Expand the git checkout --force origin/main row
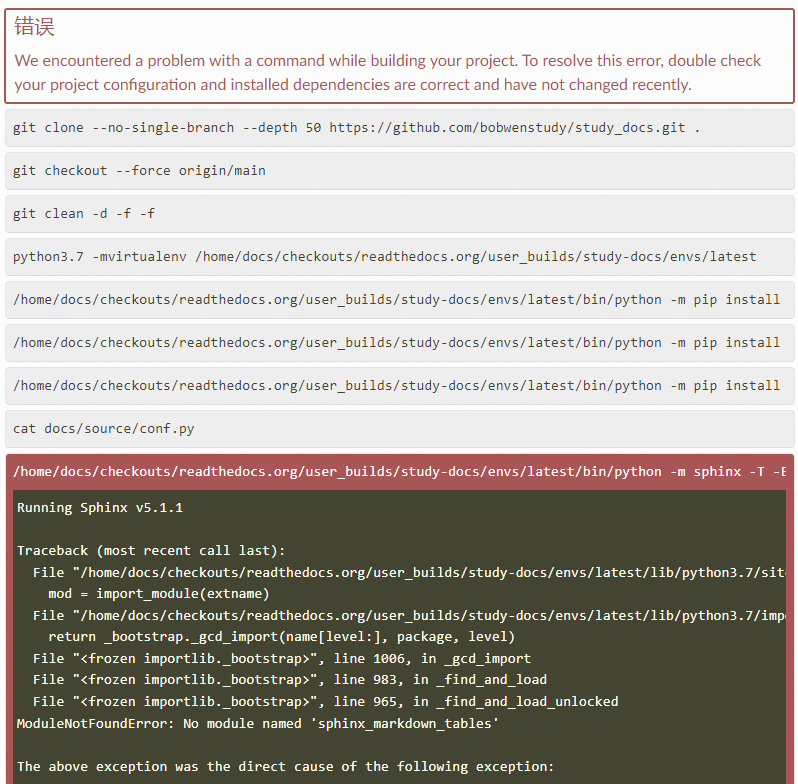Image resolution: width=798 pixels, height=784 pixels. tap(398, 171)
